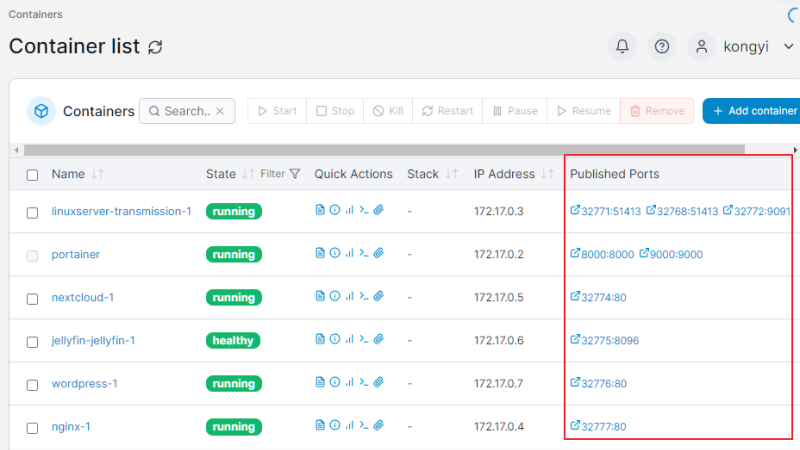The height and width of the screenshot is (450, 800).
Task: Inspect linuxserver-transmission-1 via info icon
Action: point(335,210)
